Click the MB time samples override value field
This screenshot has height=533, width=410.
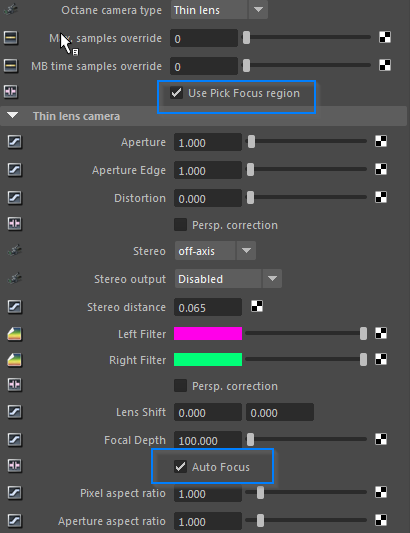coord(204,66)
